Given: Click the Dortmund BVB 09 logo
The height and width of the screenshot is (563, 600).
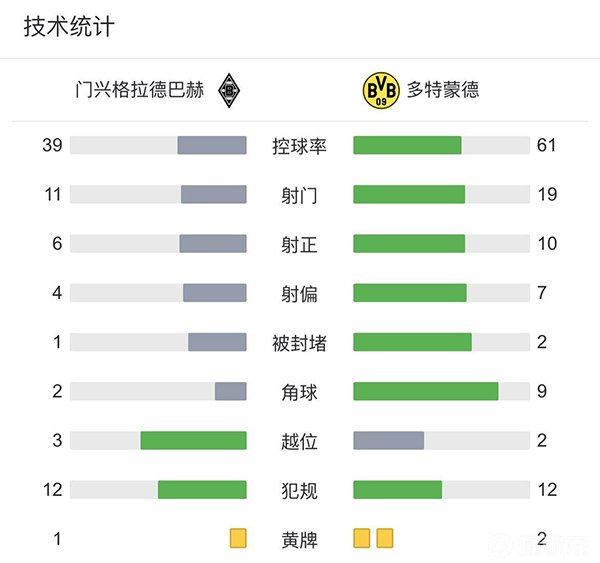Looking at the screenshot, I should pyautogui.click(x=380, y=90).
